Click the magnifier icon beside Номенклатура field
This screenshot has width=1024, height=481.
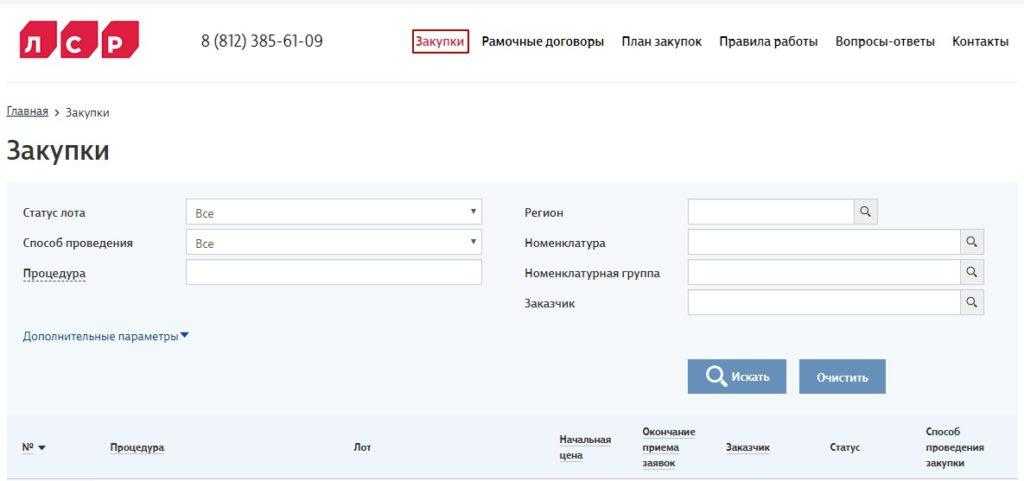coord(971,242)
